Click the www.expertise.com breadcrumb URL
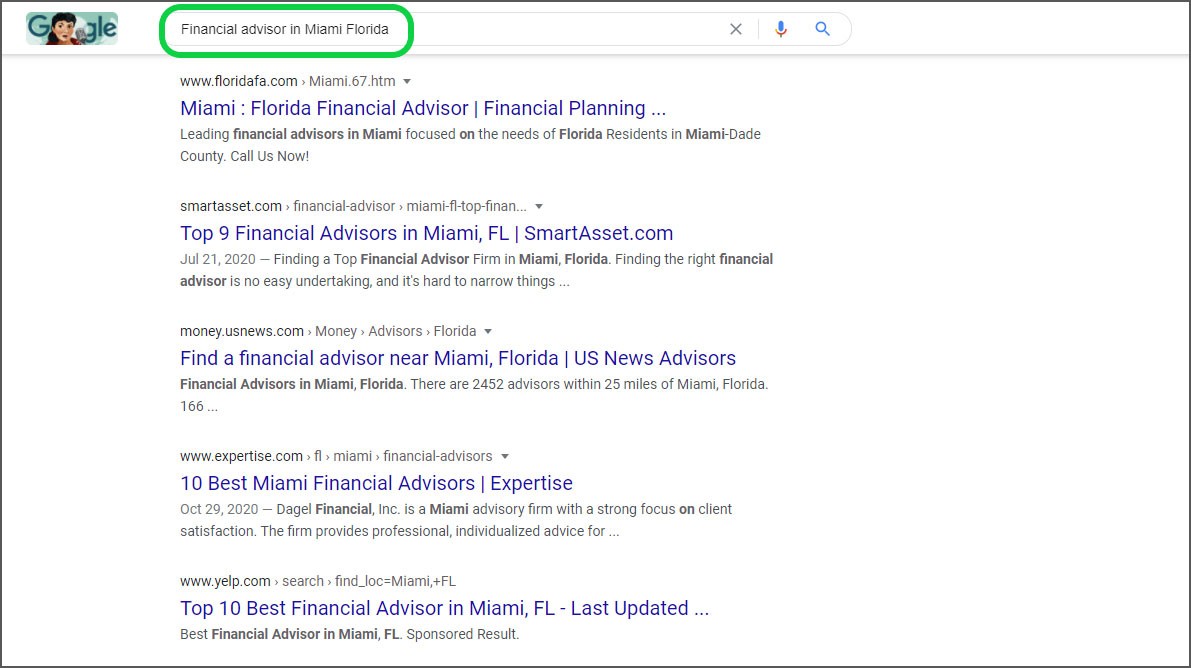Screen dimensions: 1191x668 [241, 456]
